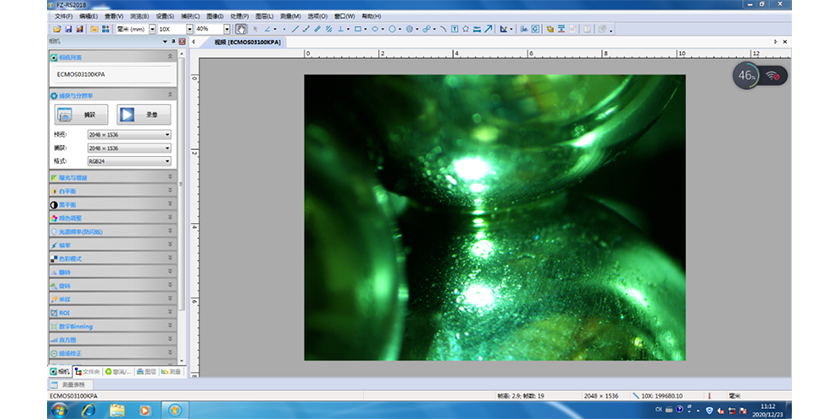Viewport: 840px width, 420px height.
Task: Open the 测量表格 measurement table tab
Action: (x=71, y=385)
